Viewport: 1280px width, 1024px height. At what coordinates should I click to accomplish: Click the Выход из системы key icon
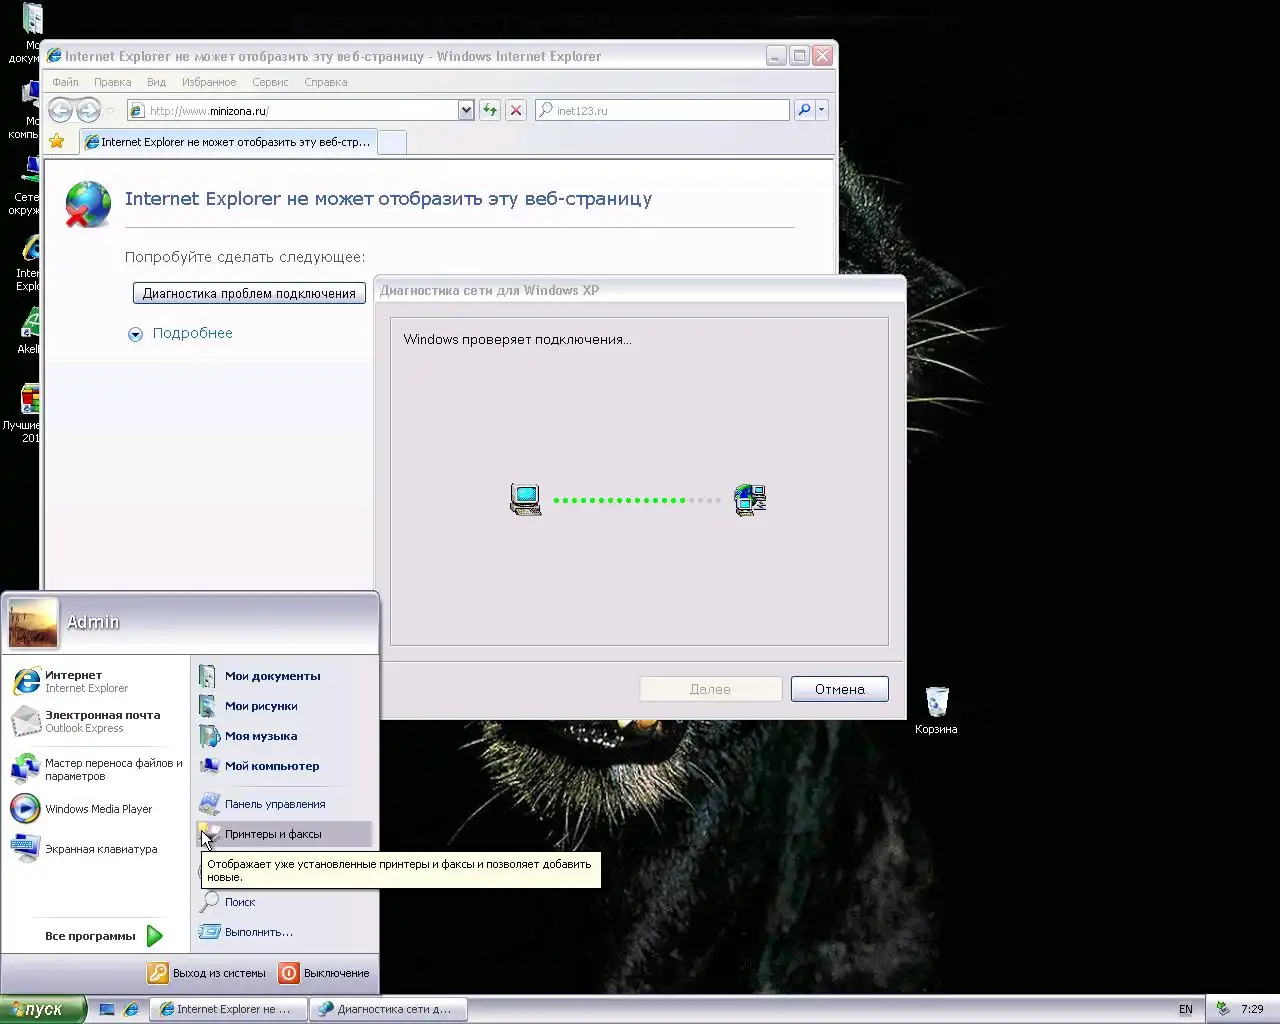point(158,973)
